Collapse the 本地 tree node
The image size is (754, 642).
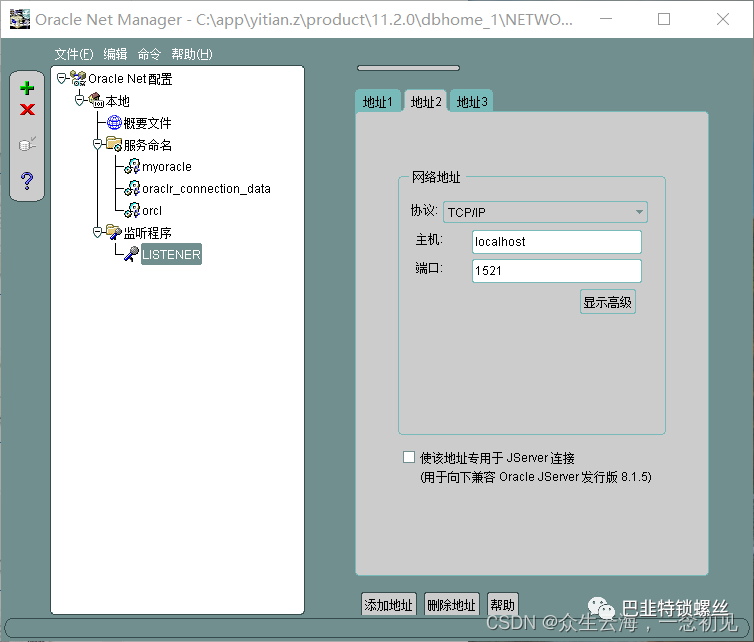[x=80, y=100]
